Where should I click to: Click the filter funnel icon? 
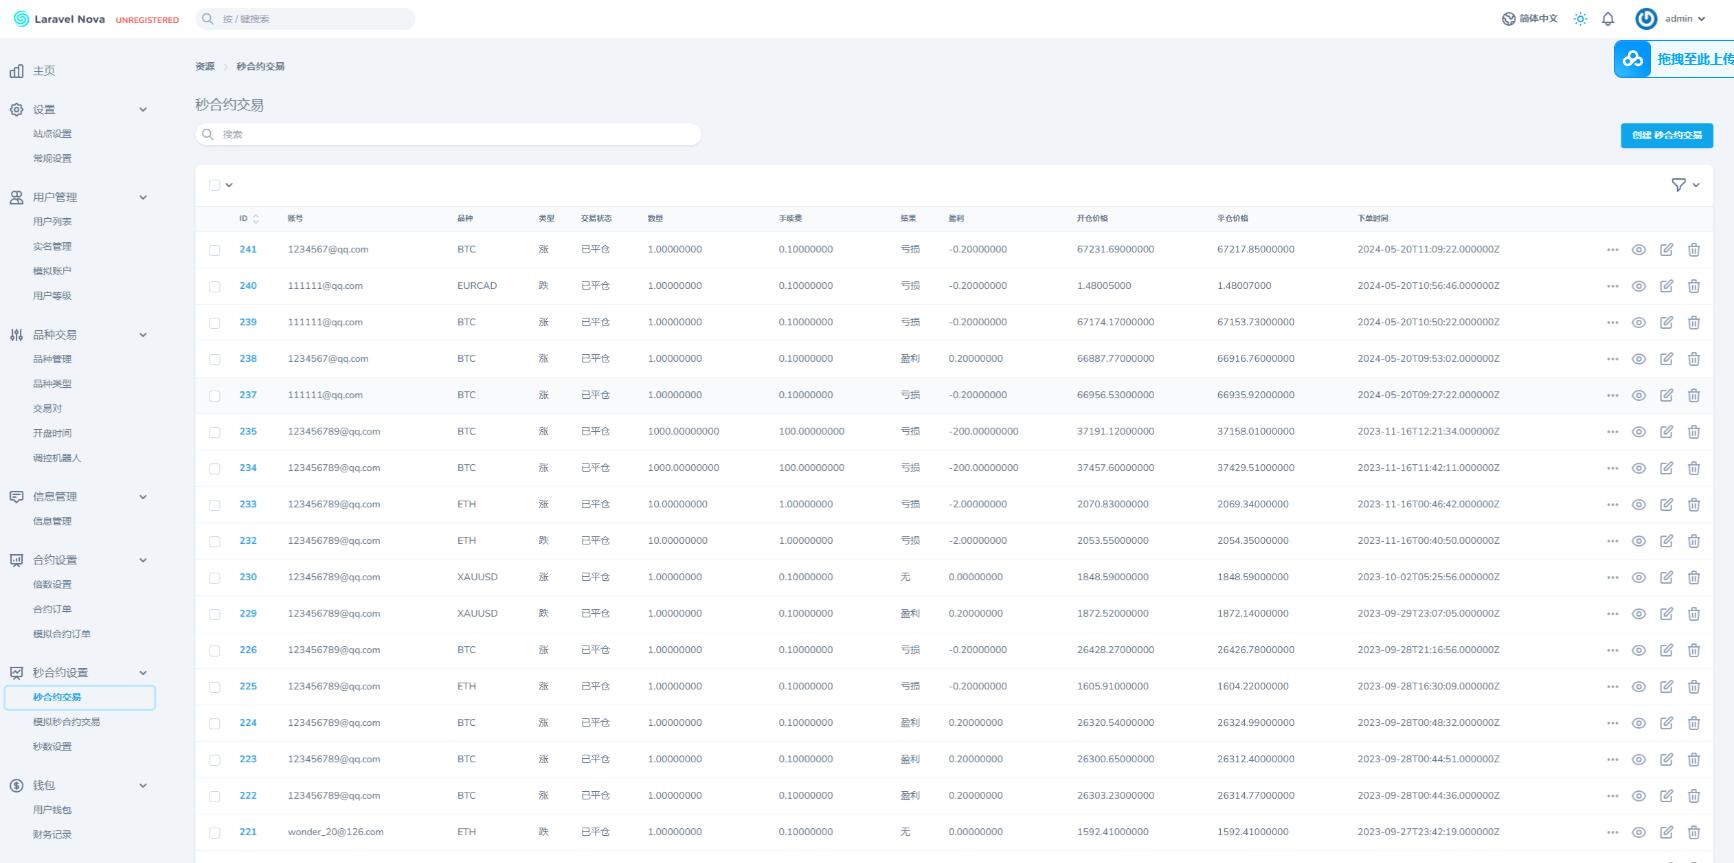point(1679,185)
